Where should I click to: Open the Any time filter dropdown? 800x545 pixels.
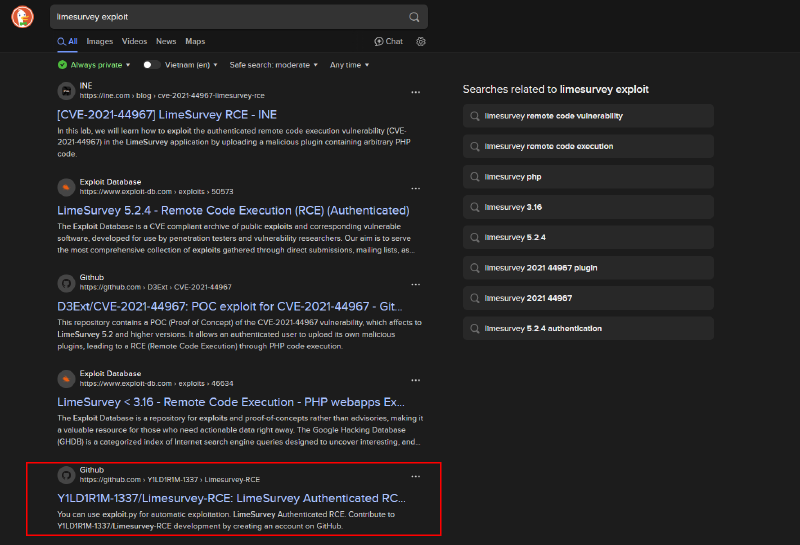coord(348,65)
